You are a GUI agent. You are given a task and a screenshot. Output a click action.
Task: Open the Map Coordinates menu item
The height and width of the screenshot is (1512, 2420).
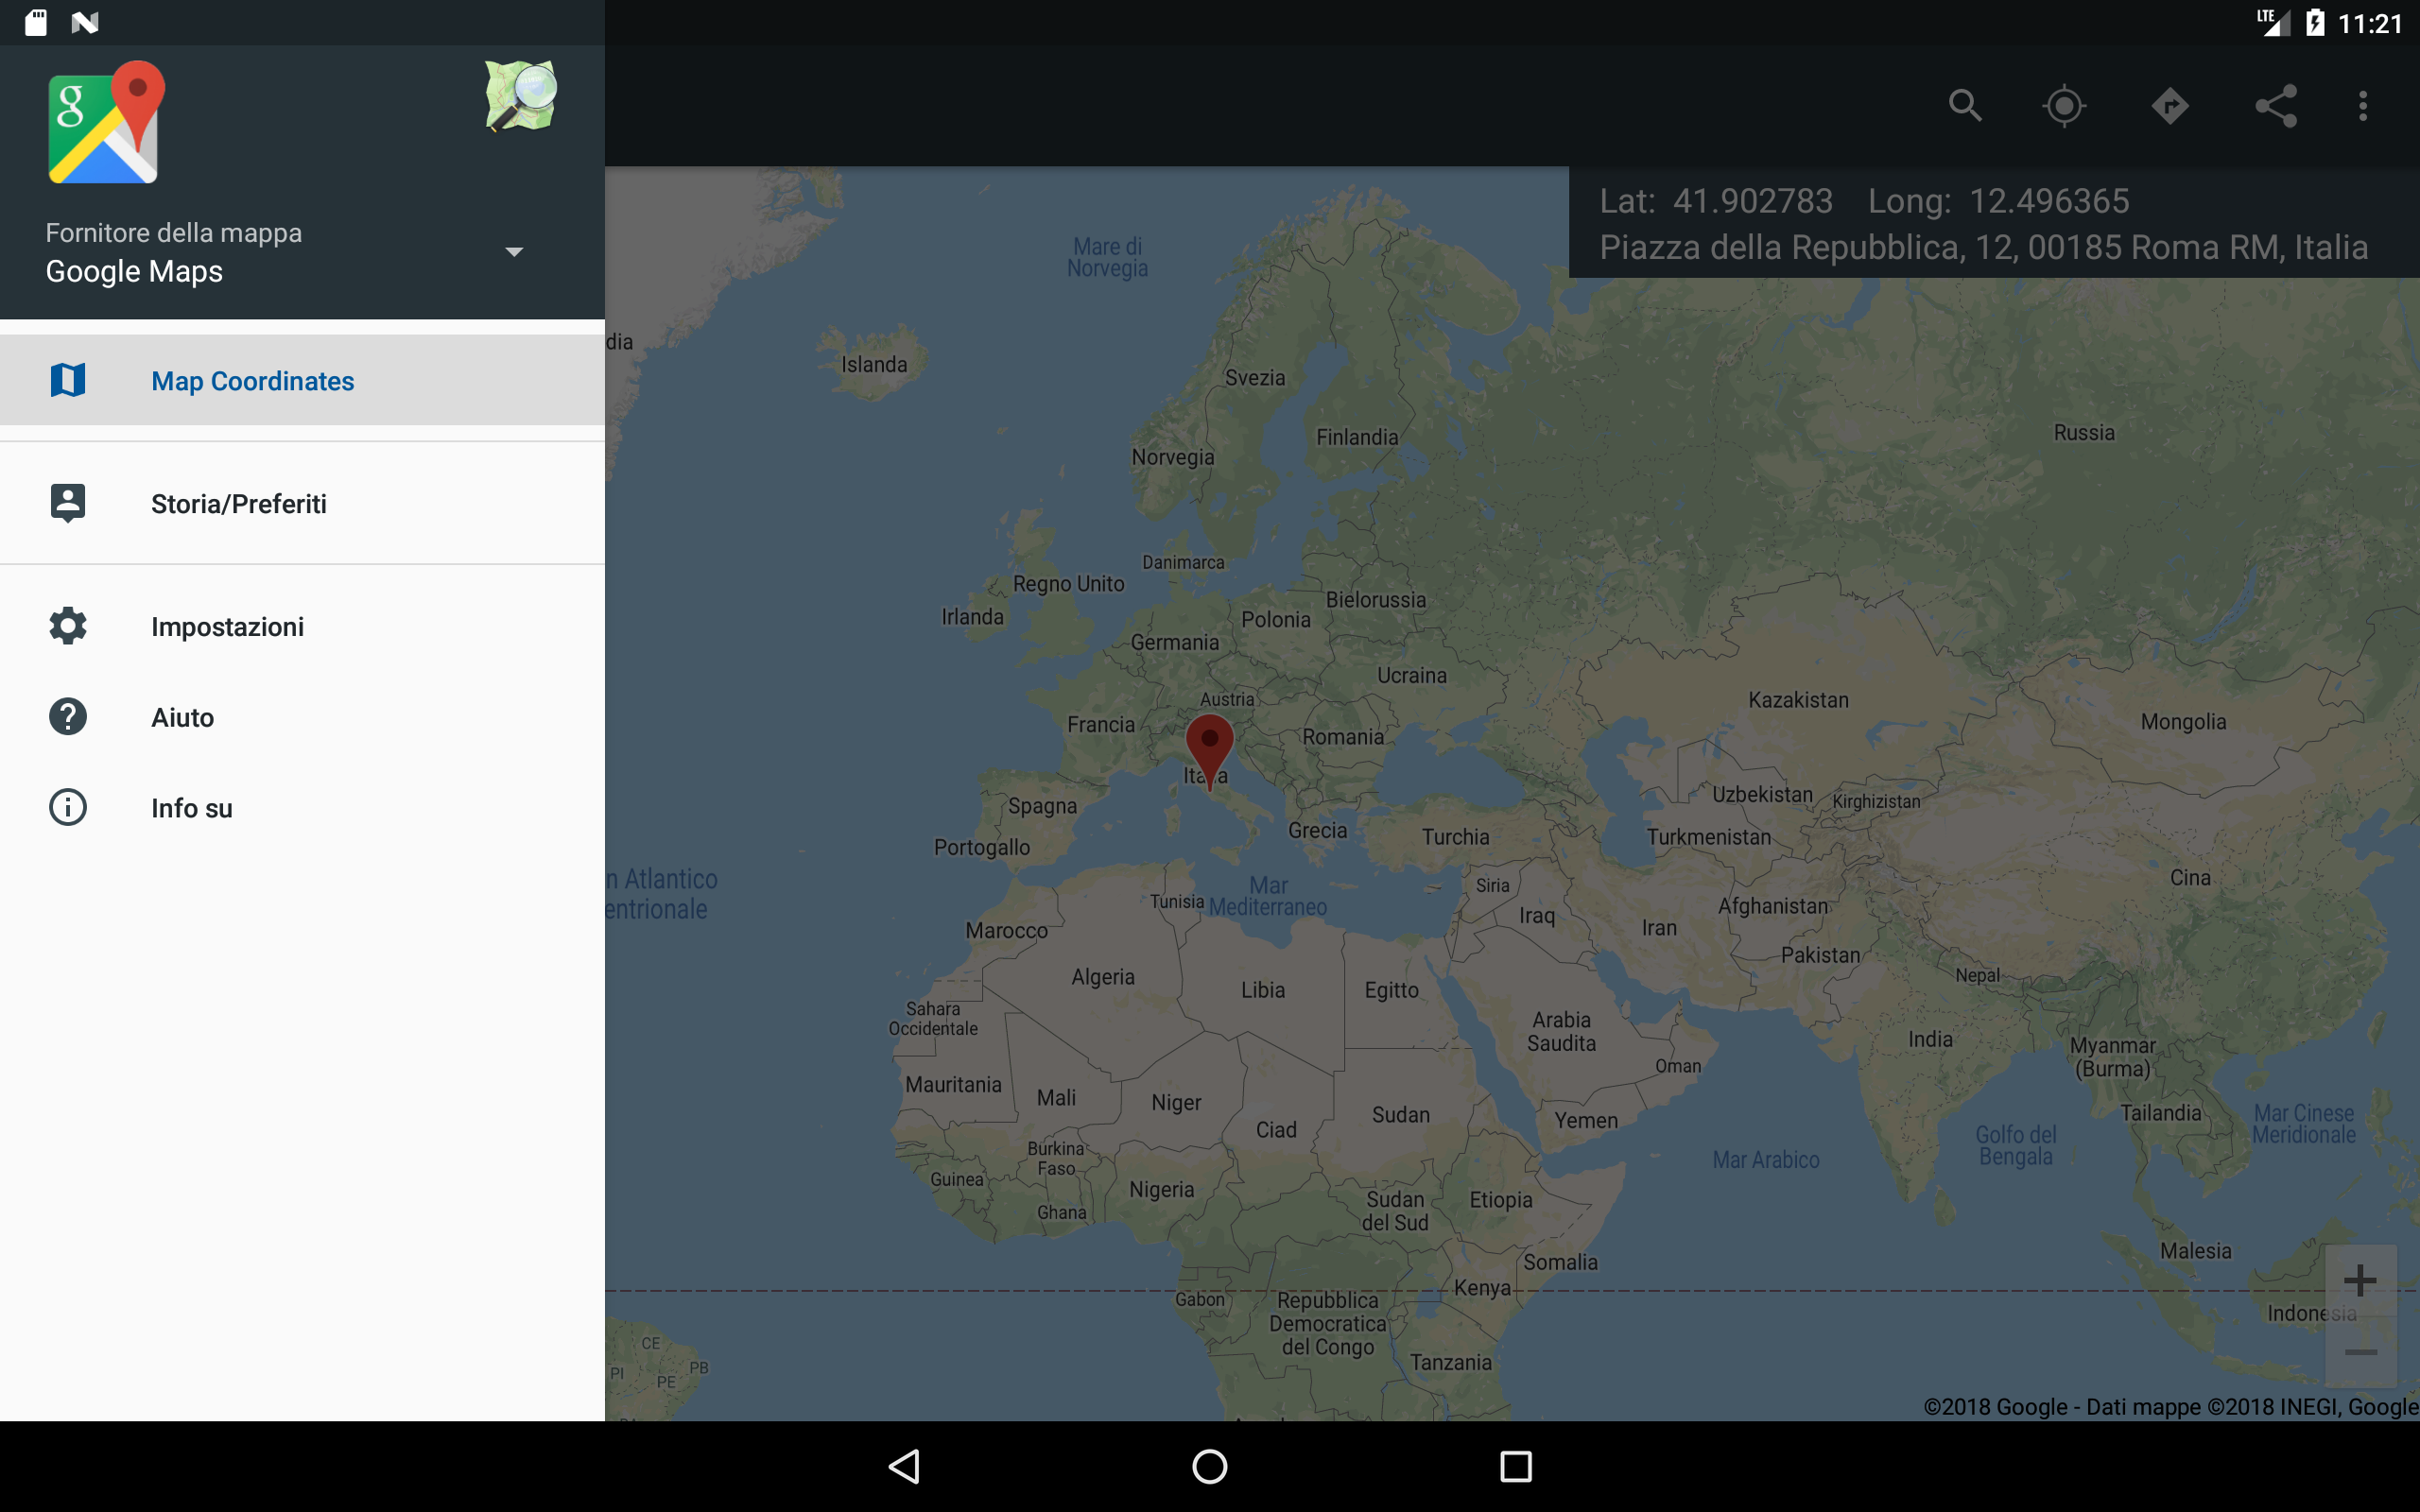(x=302, y=380)
